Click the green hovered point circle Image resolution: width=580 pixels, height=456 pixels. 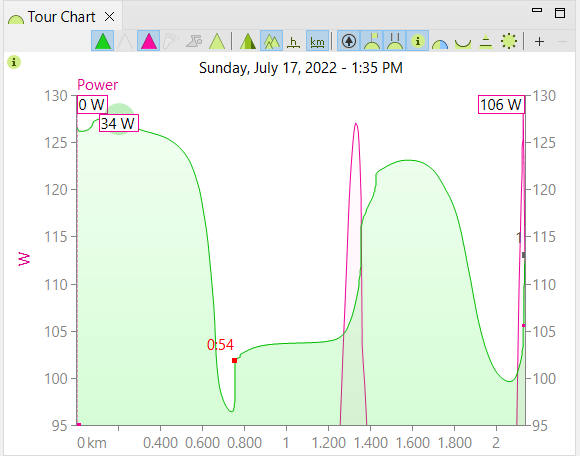(x=119, y=119)
